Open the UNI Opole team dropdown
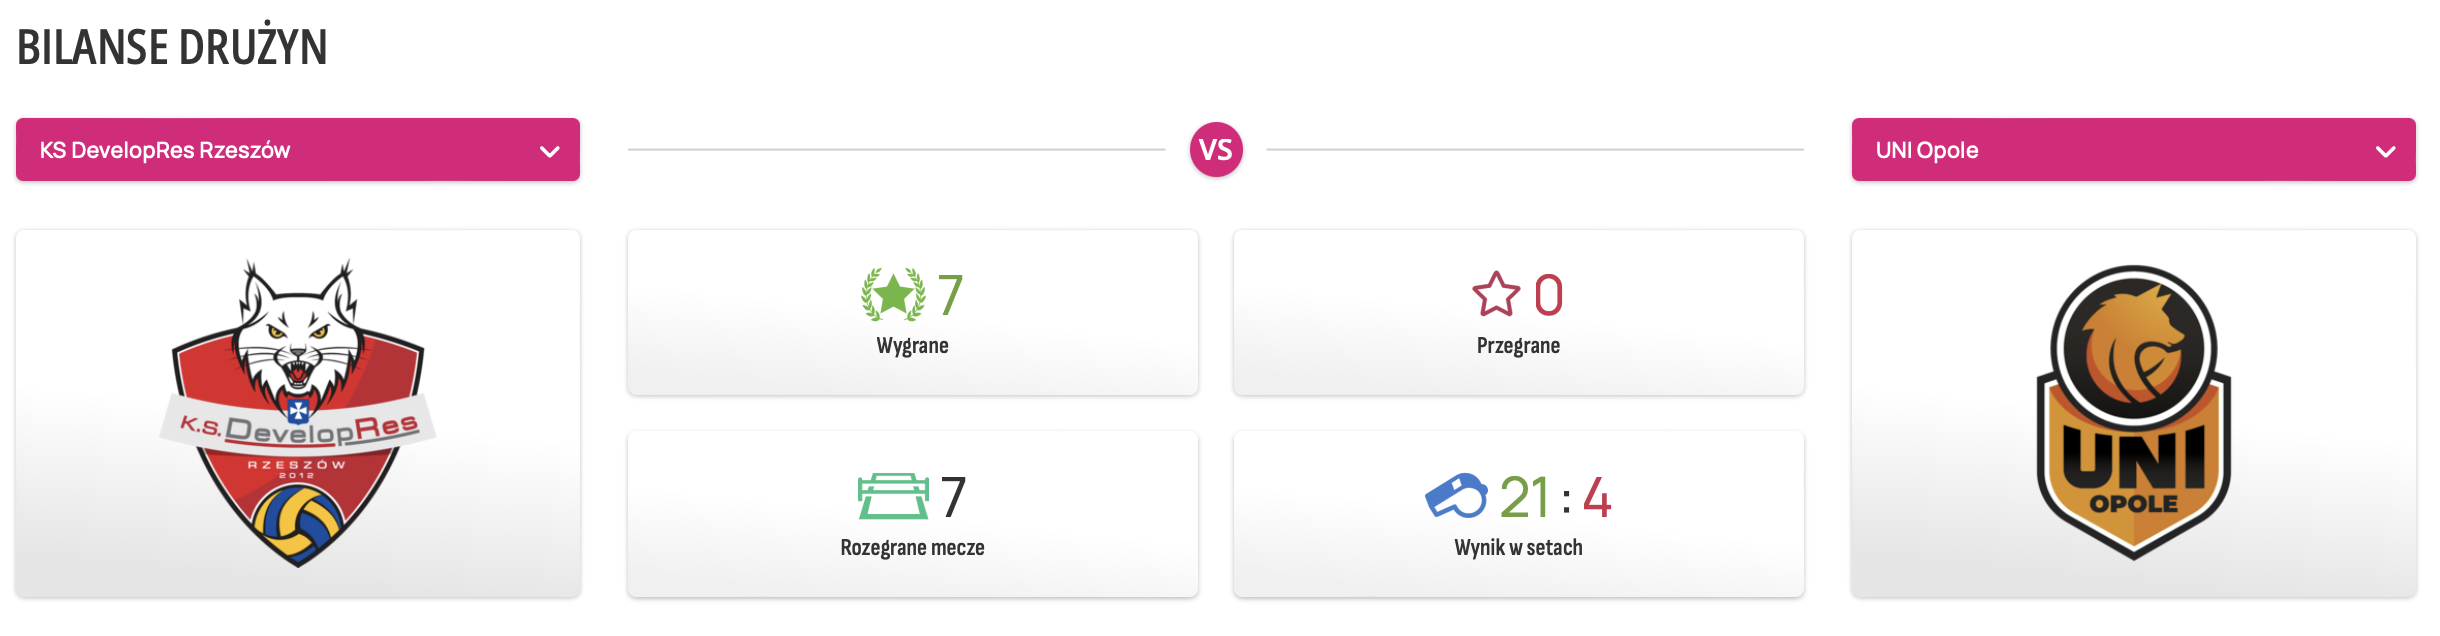This screenshot has height=636, width=2440. click(2133, 150)
